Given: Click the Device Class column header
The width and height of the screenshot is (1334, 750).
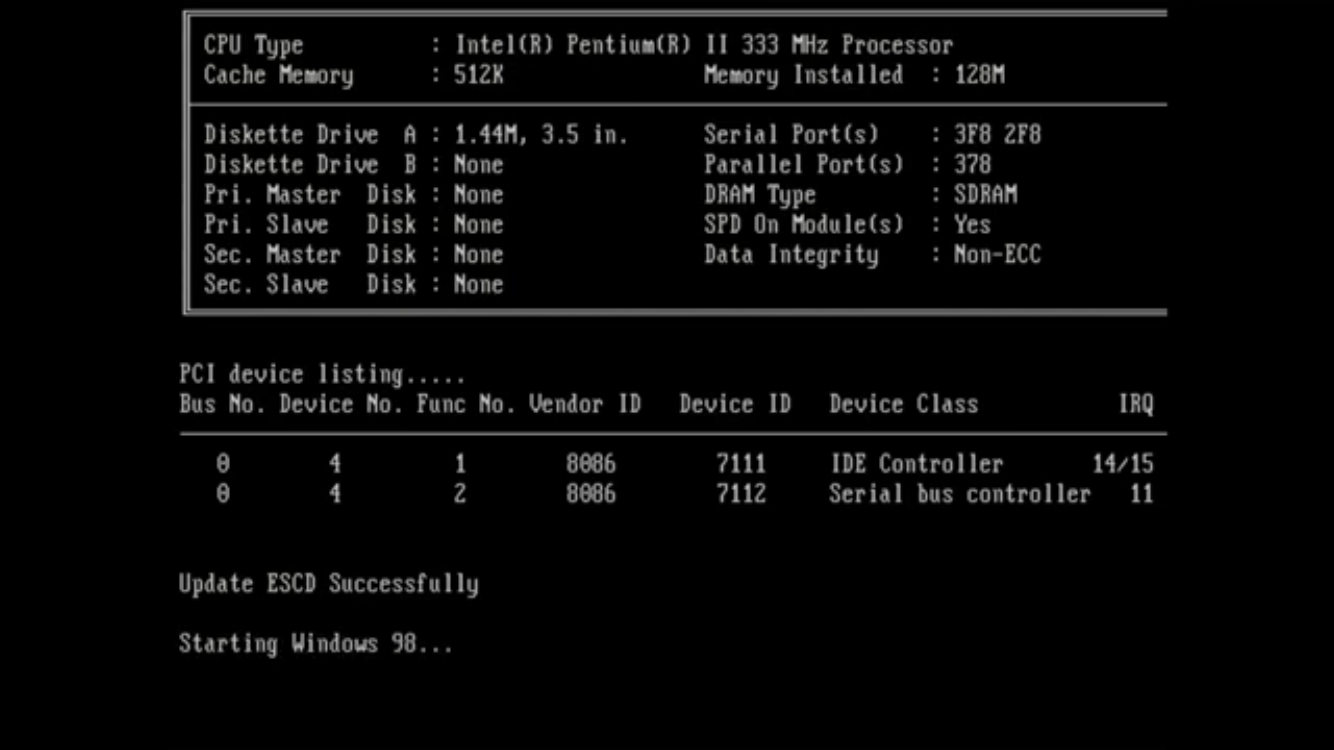Looking at the screenshot, I should click(x=903, y=405).
